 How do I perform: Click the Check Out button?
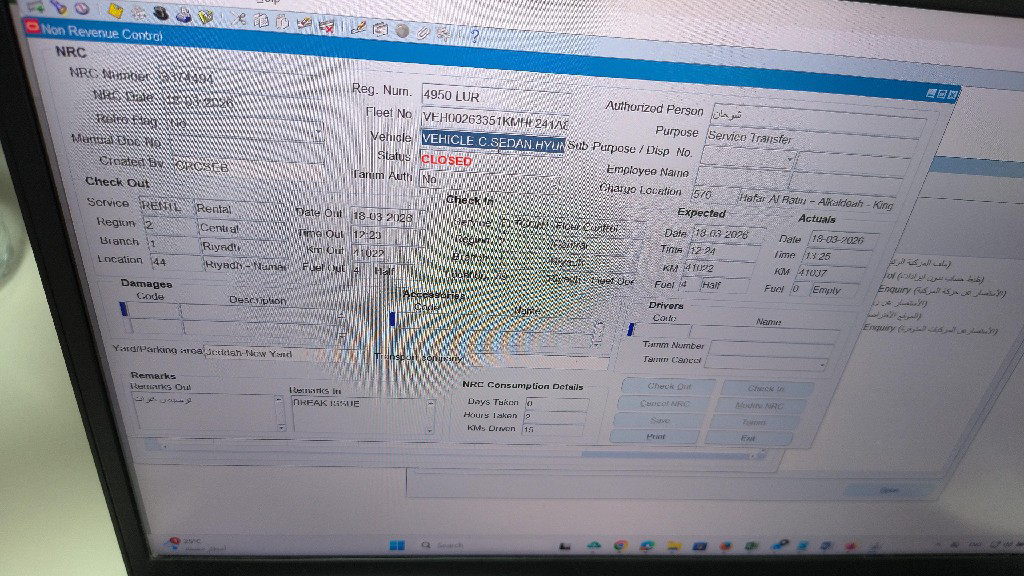pos(668,386)
